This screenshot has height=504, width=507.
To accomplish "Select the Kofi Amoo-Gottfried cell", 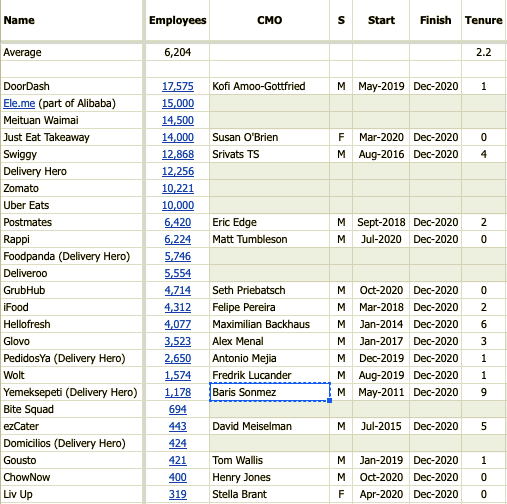I will point(270,86).
